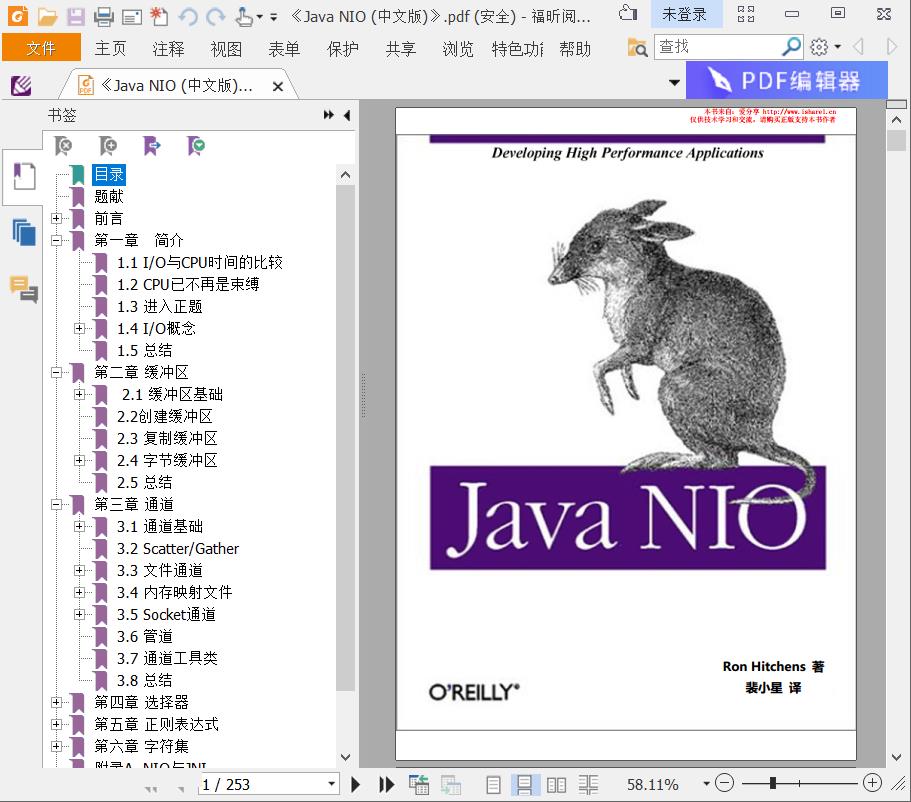911x802 pixels.
Task: Click the PDF编辑器 banner button
Action: point(787,80)
